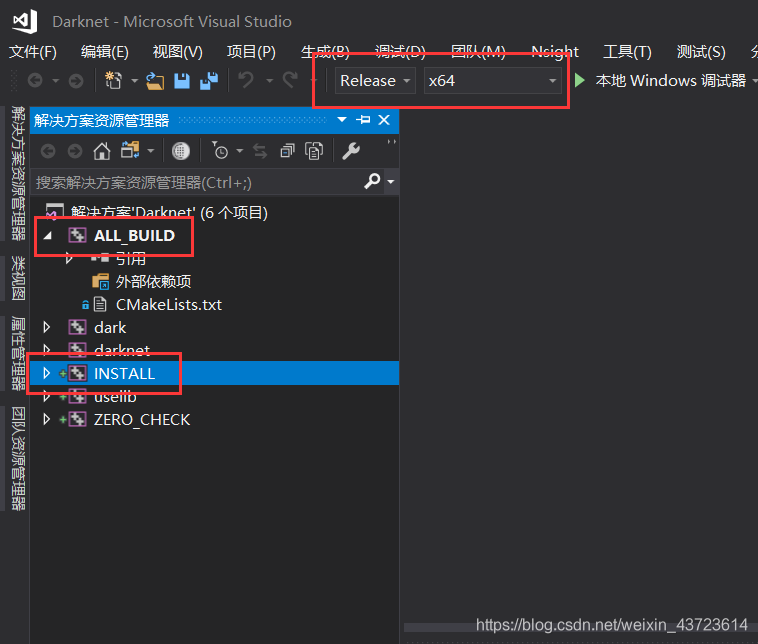Open the new project dropdown arrow
Viewport: 758px width, 644px height.
[x=134, y=81]
